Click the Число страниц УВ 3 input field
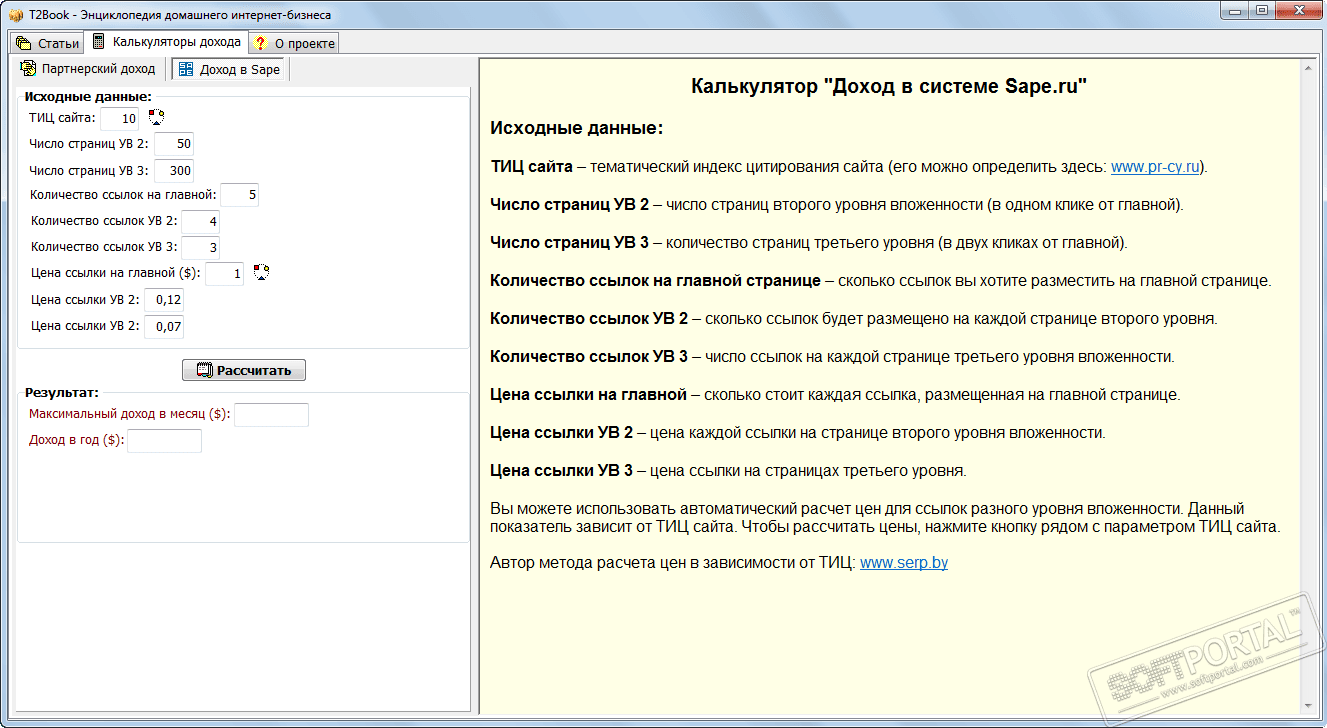 pyautogui.click(x=174, y=171)
